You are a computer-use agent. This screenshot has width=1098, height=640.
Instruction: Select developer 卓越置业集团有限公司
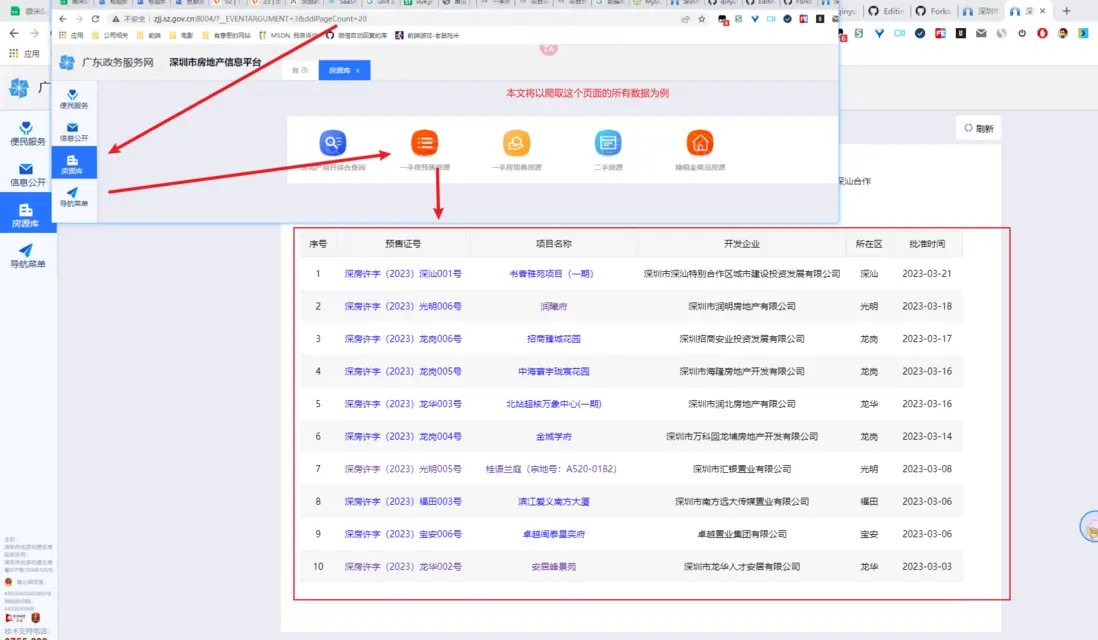pyautogui.click(x=742, y=534)
